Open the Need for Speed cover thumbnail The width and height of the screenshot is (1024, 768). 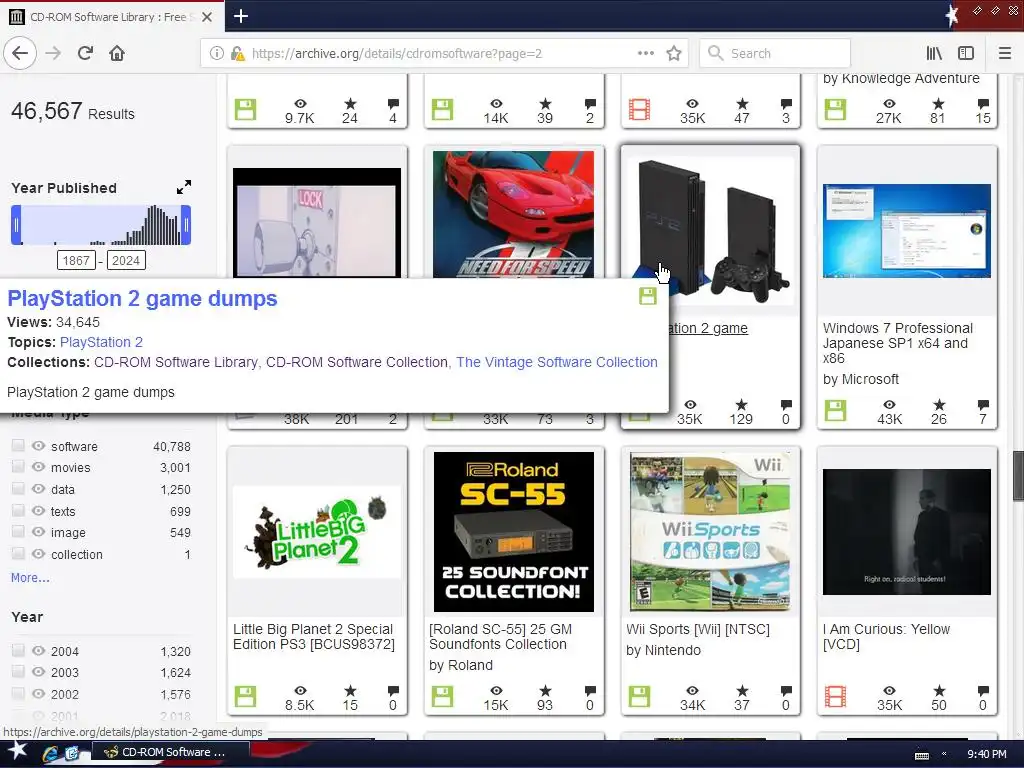pos(514,214)
